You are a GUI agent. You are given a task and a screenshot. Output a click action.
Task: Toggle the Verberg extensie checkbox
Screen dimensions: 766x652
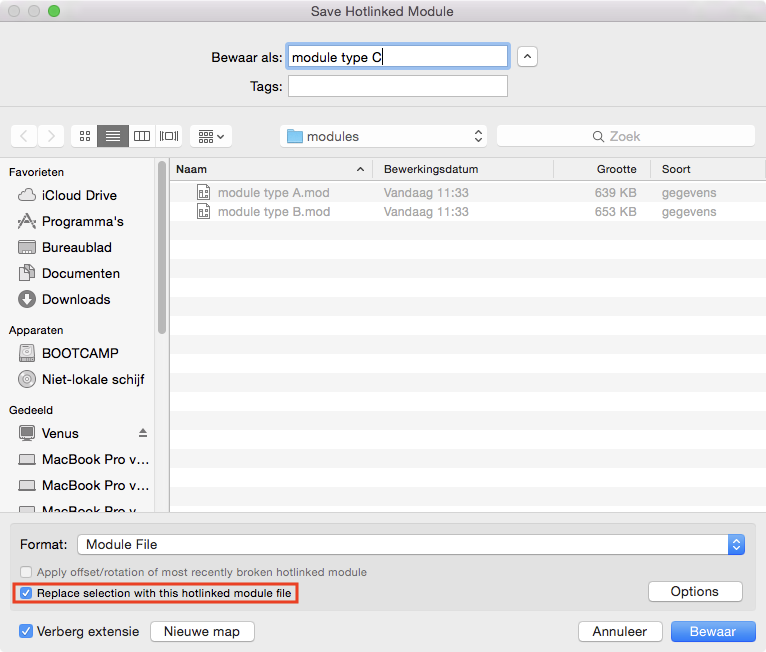[26, 631]
